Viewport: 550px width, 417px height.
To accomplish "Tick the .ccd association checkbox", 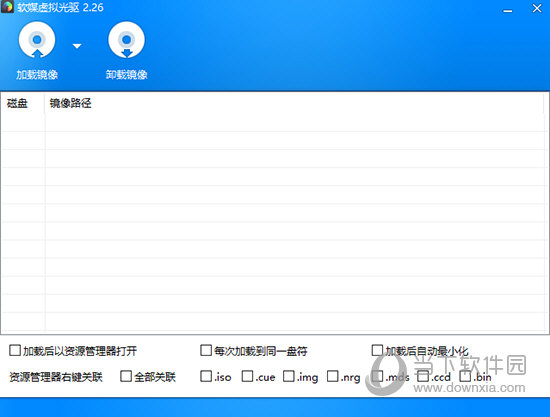I will [x=423, y=376].
